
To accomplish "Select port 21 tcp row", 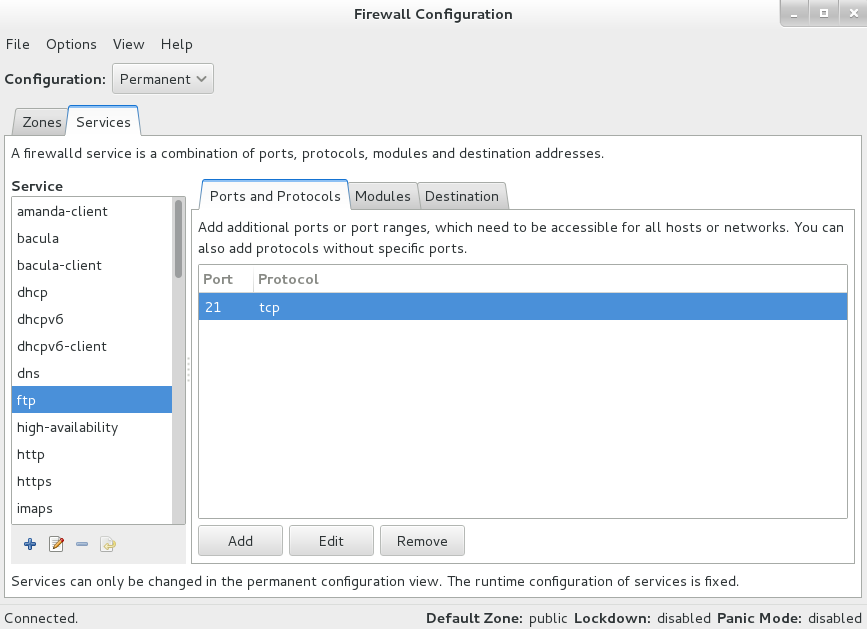I will [400, 307].
